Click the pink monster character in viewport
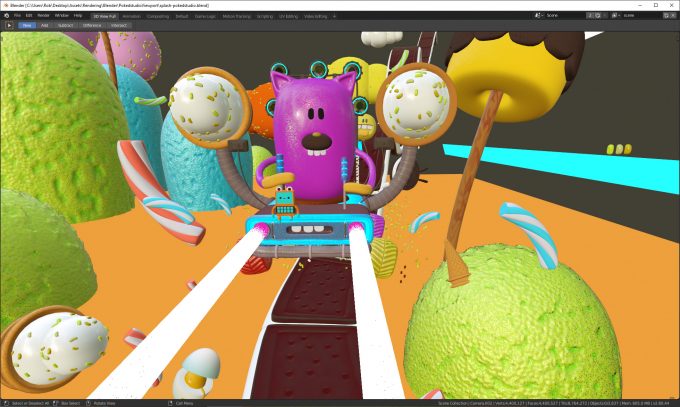 coord(314,139)
